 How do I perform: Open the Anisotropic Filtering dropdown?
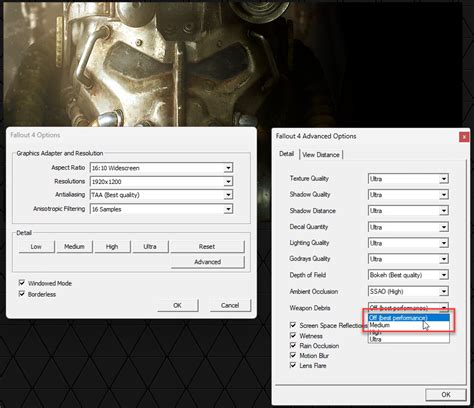[161, 209]
